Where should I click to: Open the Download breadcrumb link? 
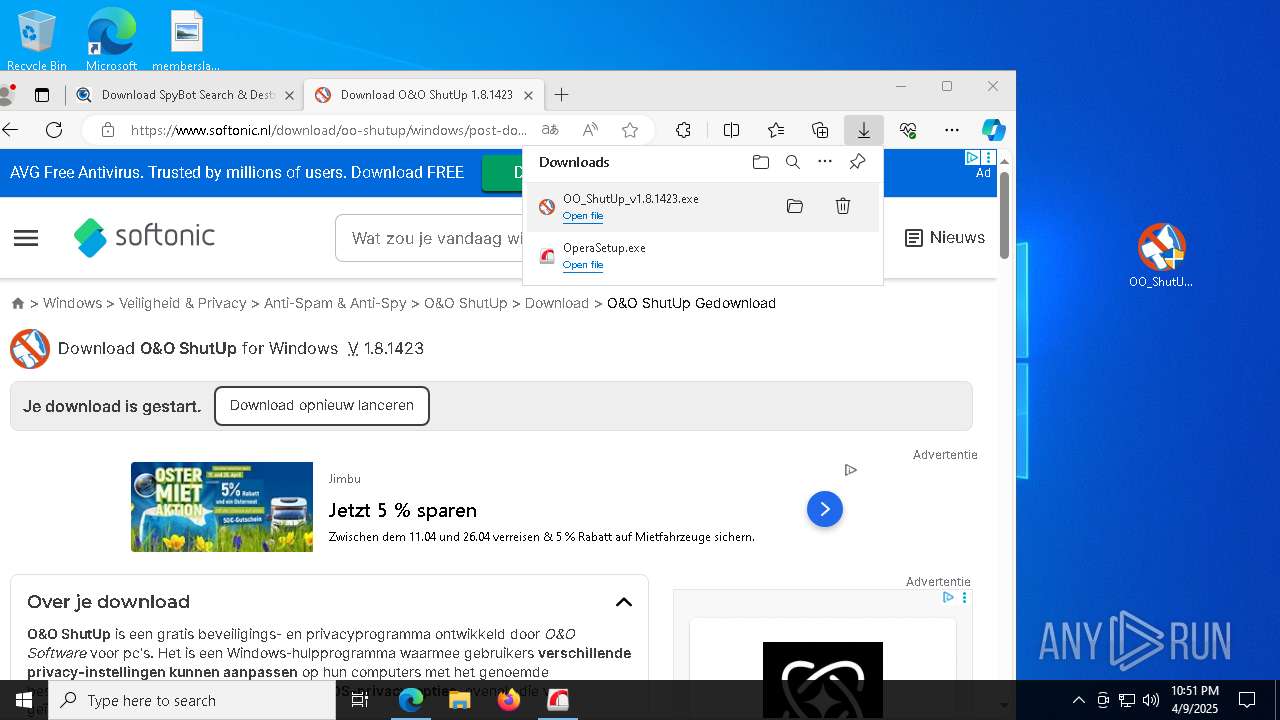(x=557, y=303)
